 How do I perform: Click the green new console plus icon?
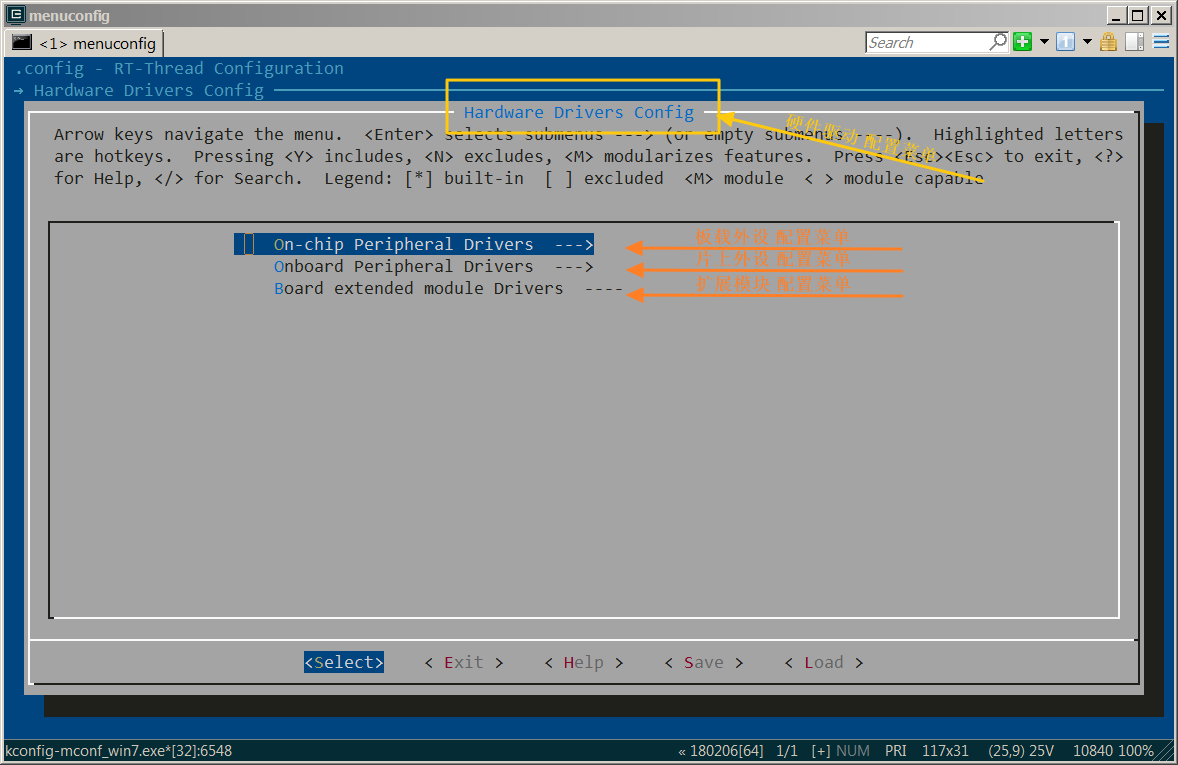pos(1022,42)
